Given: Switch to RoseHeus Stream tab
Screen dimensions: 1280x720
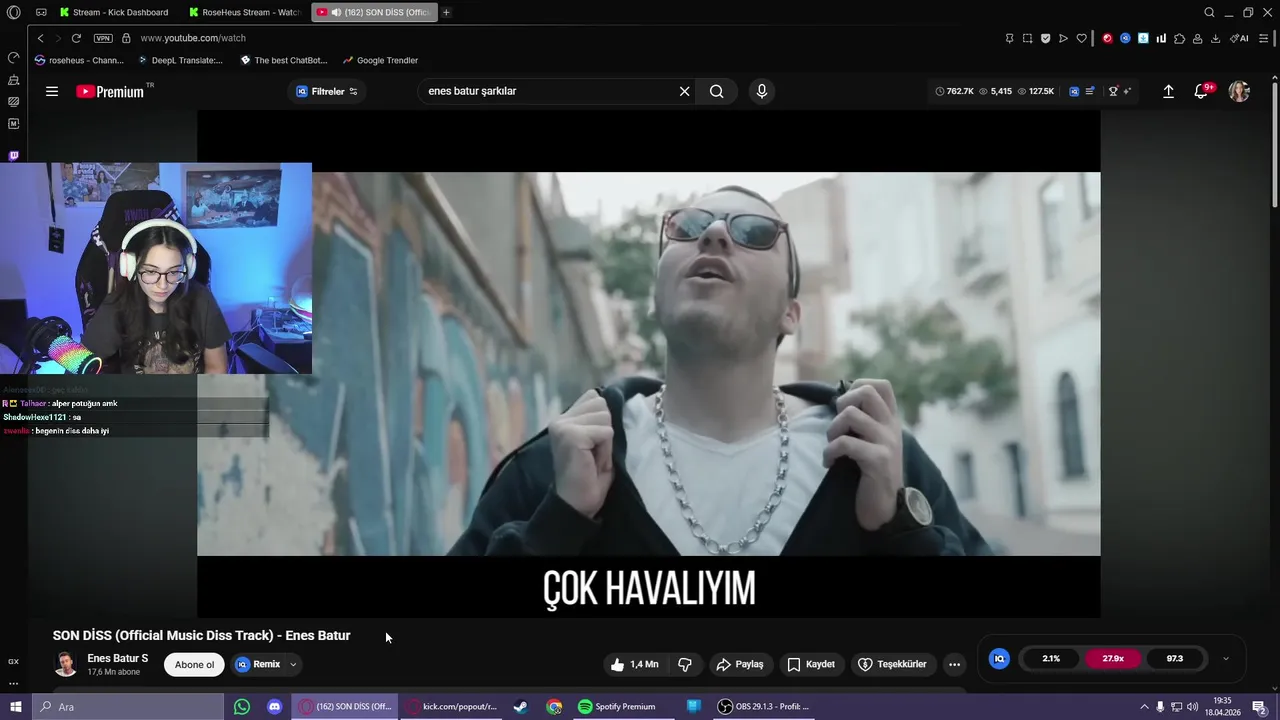Looking at the screenshot, I should 245,12.
